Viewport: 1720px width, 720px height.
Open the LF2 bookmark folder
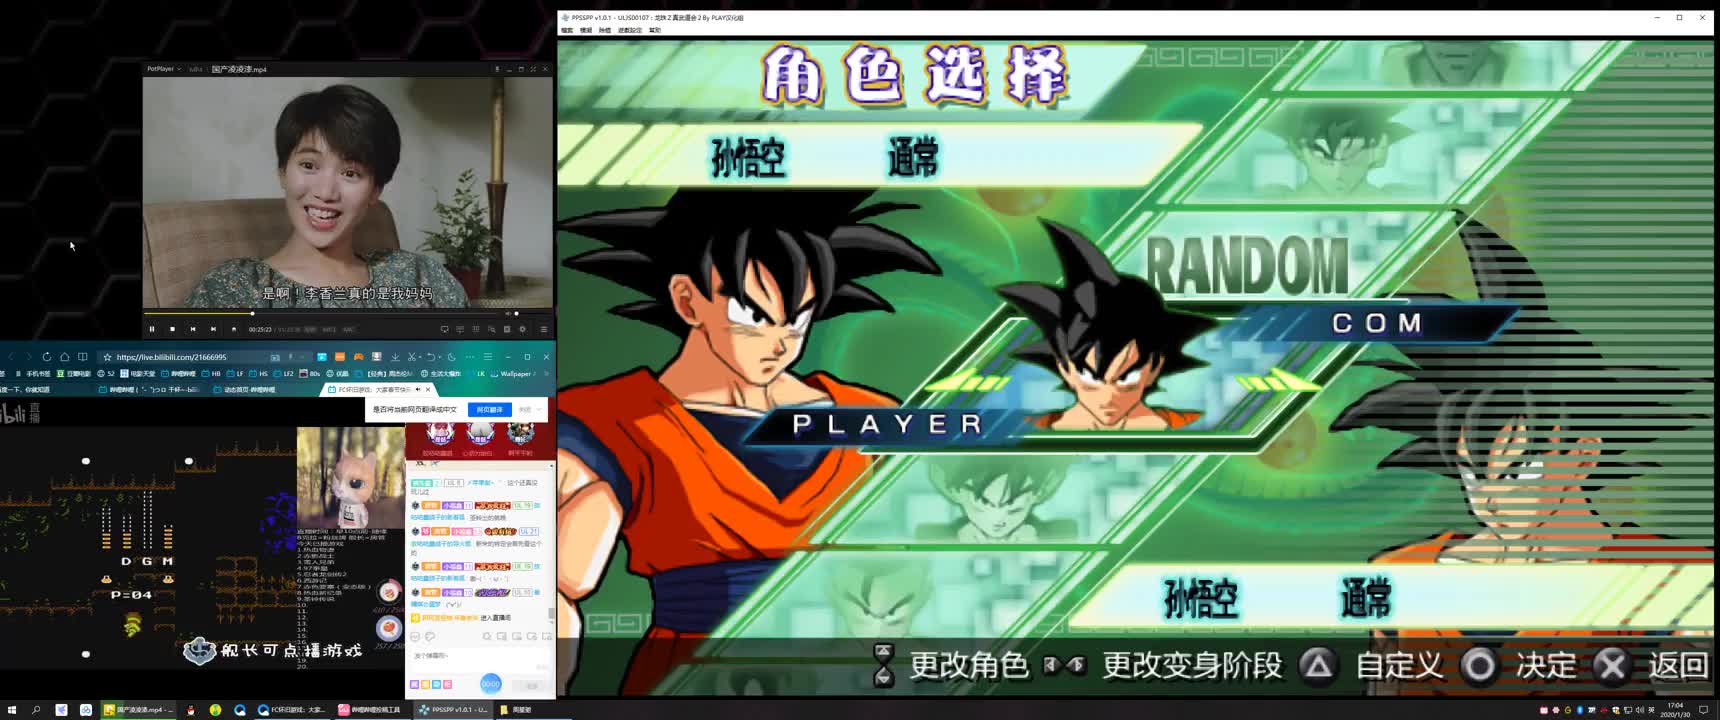(x=283, y=374)
